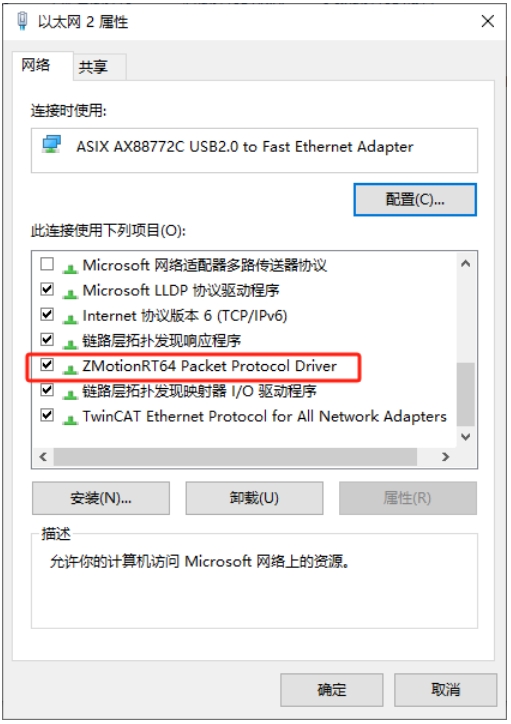This screenshot has width=511, height=724.
Task: Click the Ethernet plug icon in the title bar
Action: point(22,21)
